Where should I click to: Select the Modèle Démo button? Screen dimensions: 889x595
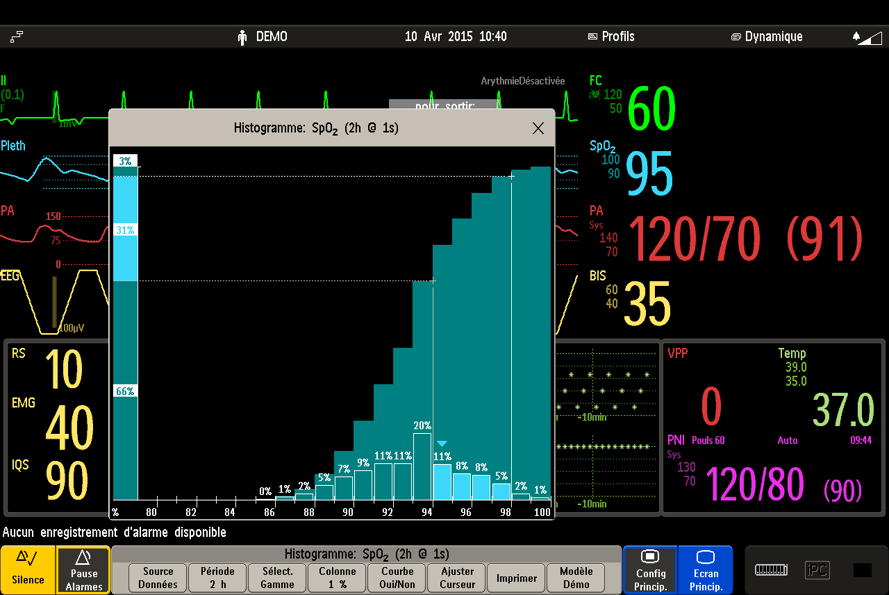coord(577,577)
